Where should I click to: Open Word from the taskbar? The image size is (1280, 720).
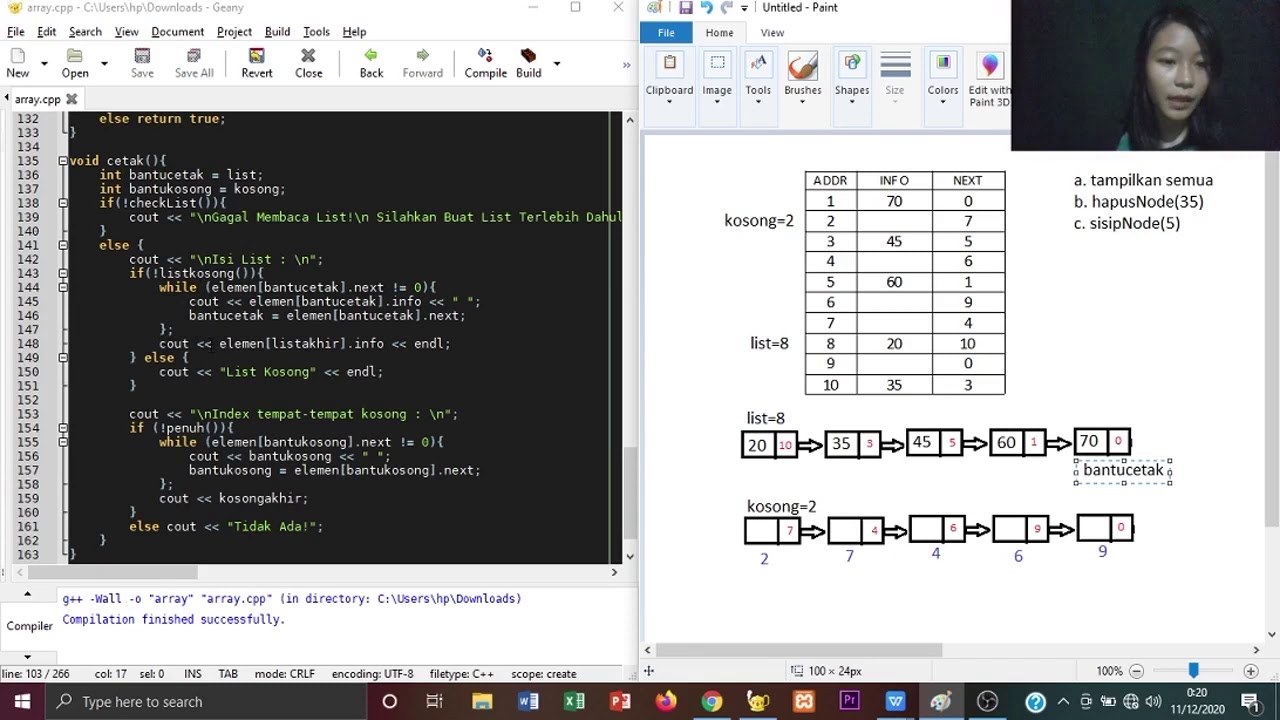click(x=528, y=701)
